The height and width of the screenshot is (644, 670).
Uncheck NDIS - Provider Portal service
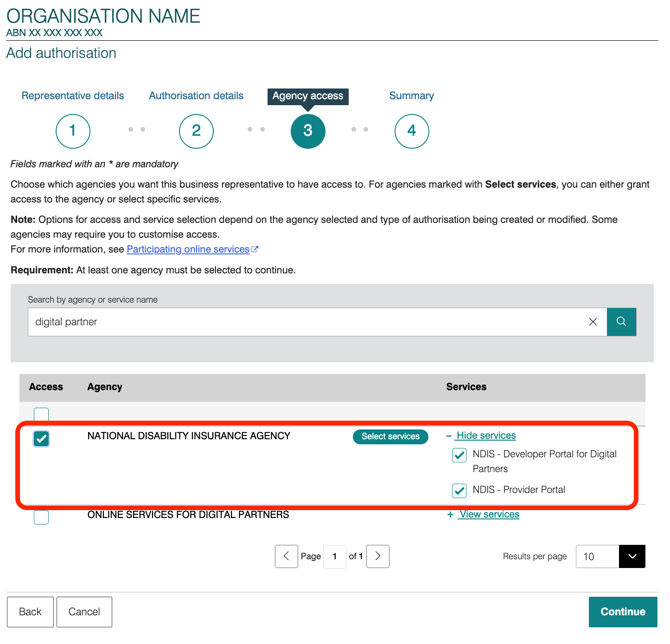(459, 490)
